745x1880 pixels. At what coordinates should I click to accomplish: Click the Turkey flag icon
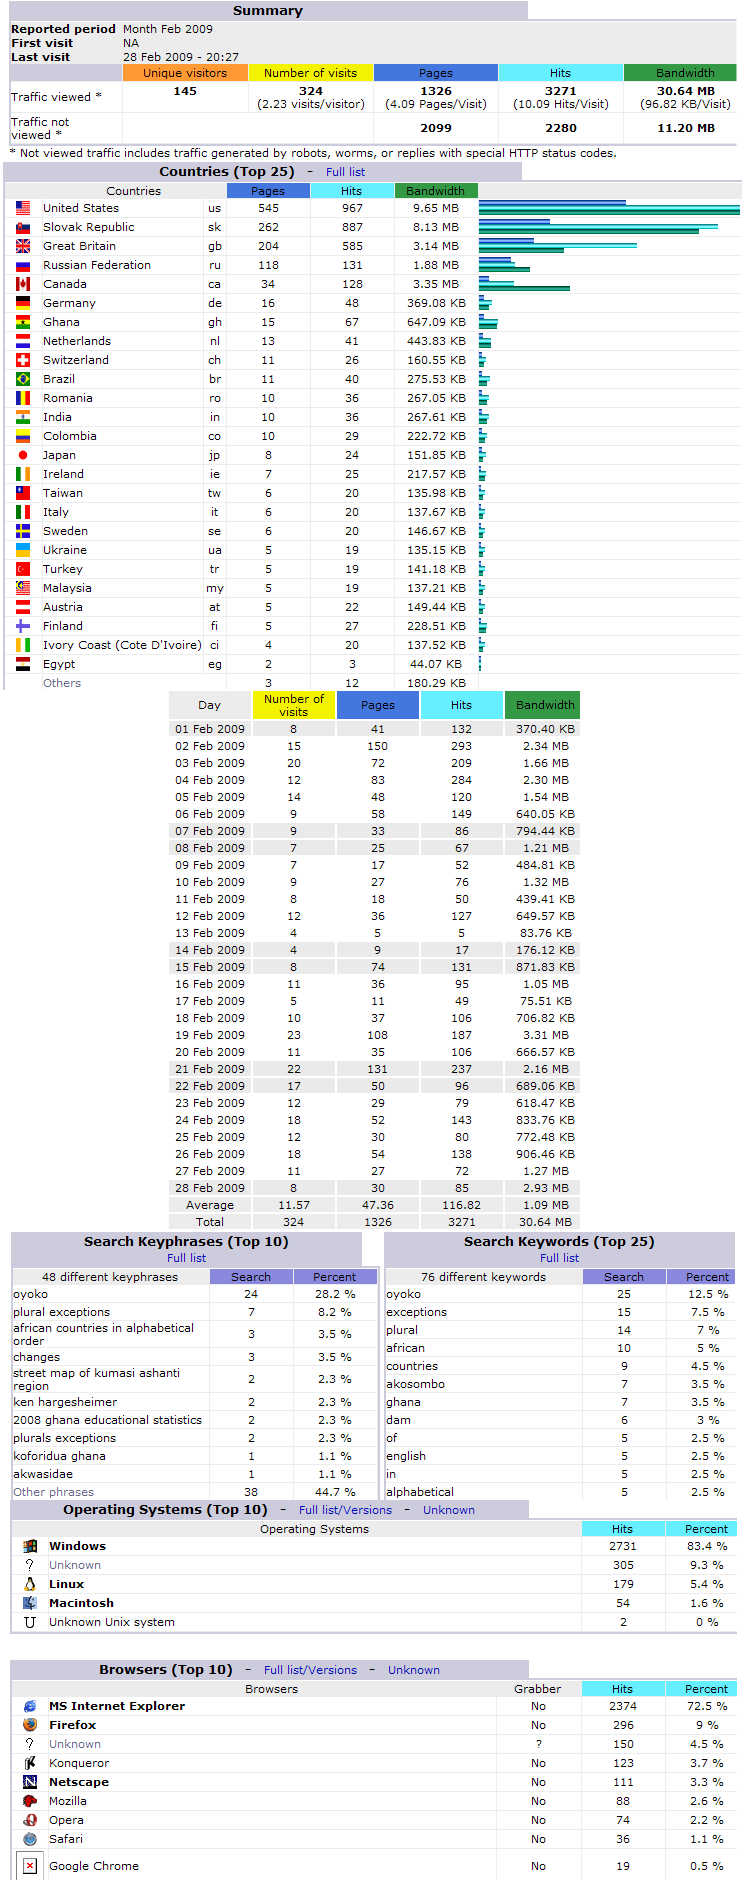click(x=23, y=569)
